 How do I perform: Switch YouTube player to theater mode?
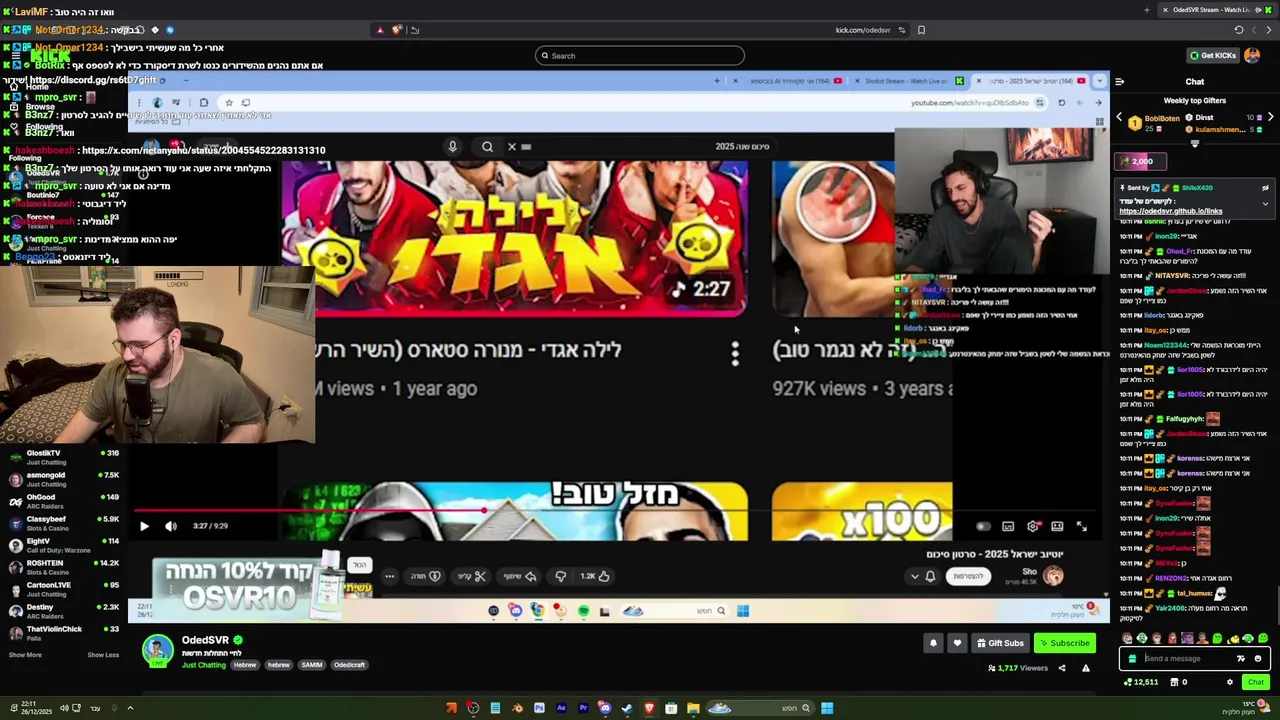pos(1057,526)
